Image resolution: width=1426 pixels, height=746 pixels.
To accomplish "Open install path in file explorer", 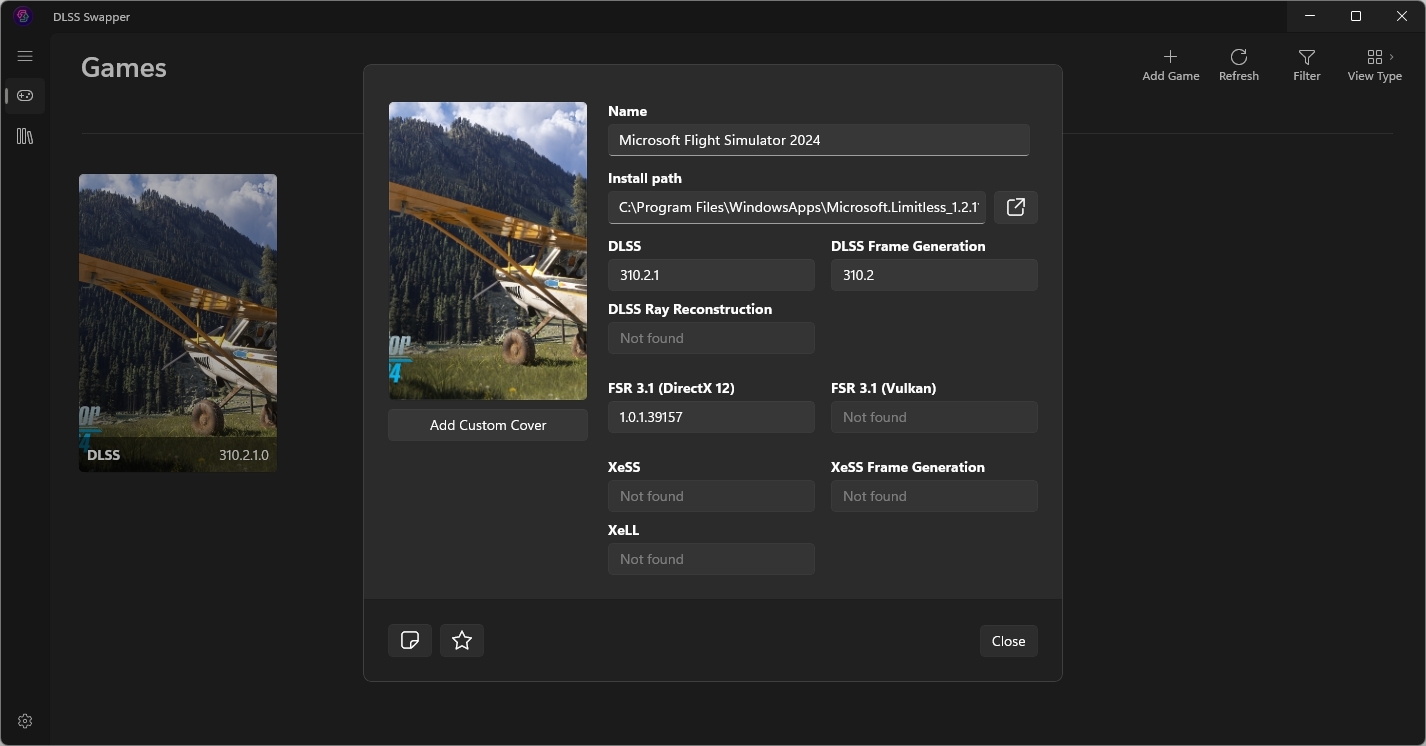I will [x=1015, y=207].
